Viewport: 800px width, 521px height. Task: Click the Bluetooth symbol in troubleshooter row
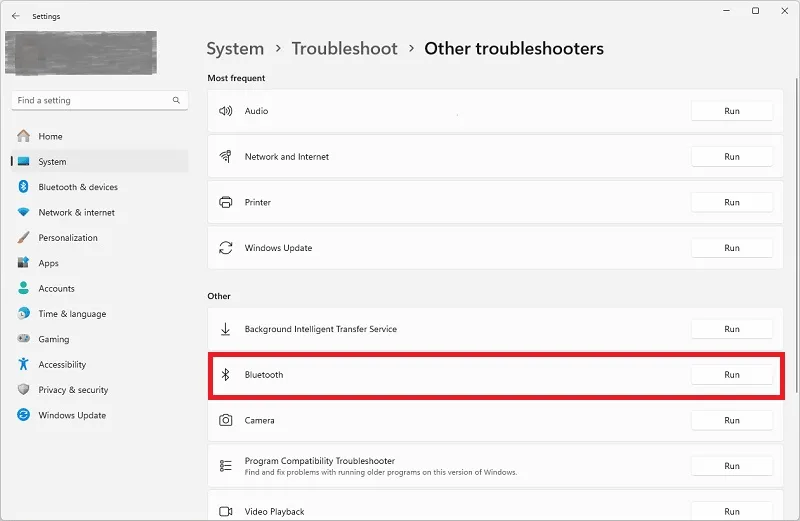tap(226, 375)
